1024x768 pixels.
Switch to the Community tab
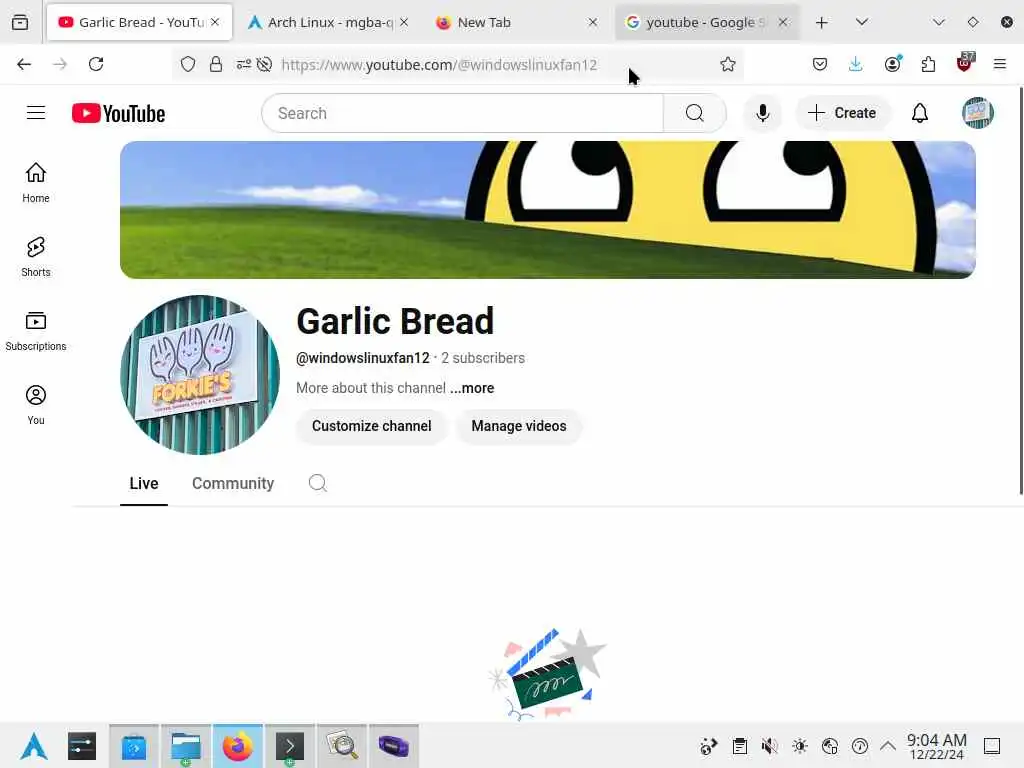click(233, 483)
